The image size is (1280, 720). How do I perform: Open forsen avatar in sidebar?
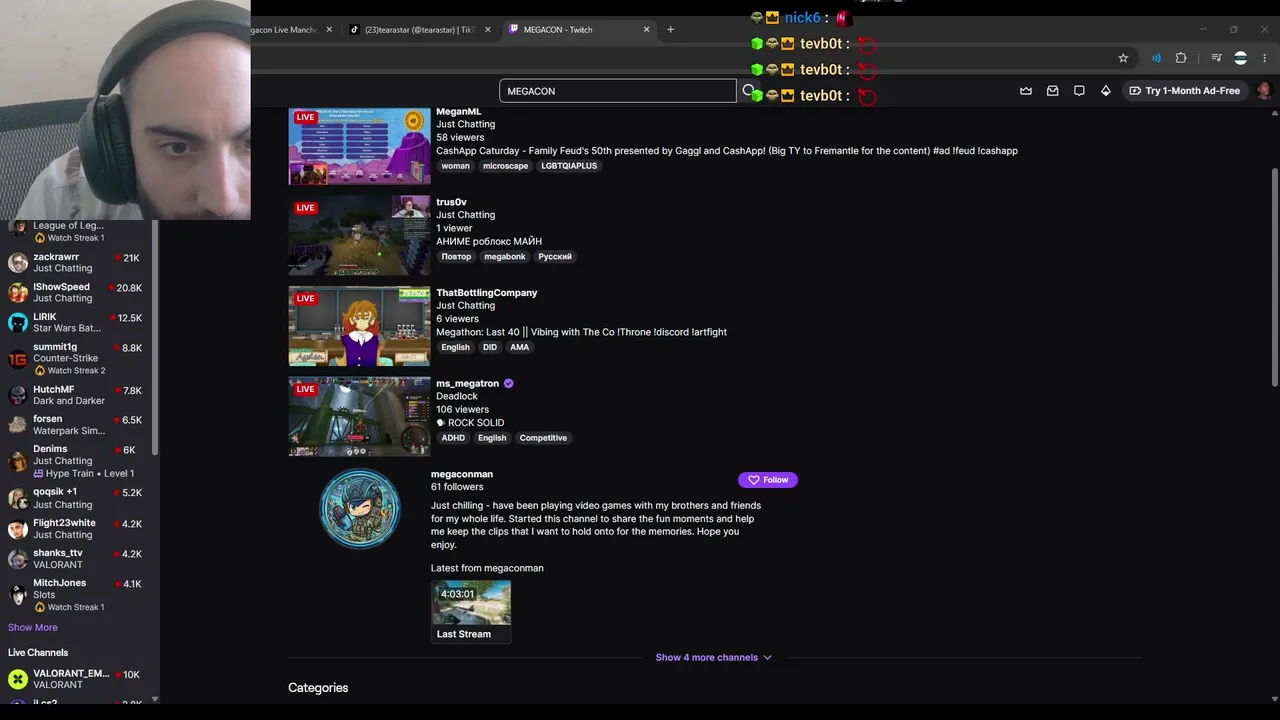point(18,425)
